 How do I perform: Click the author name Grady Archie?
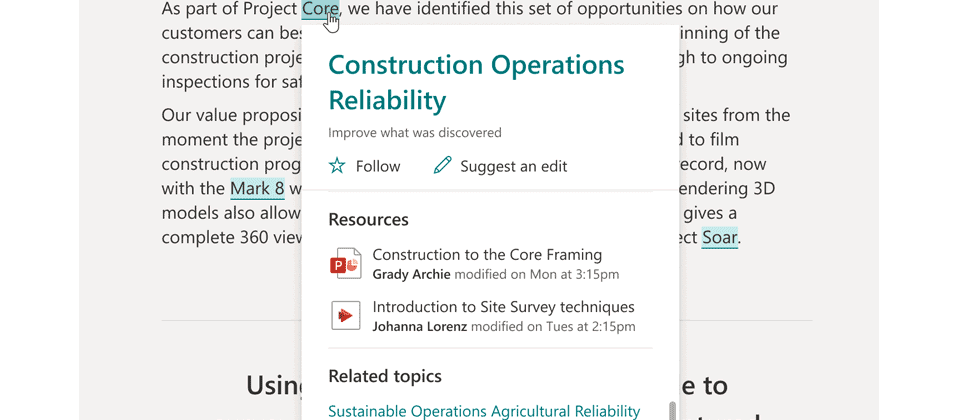411,274
